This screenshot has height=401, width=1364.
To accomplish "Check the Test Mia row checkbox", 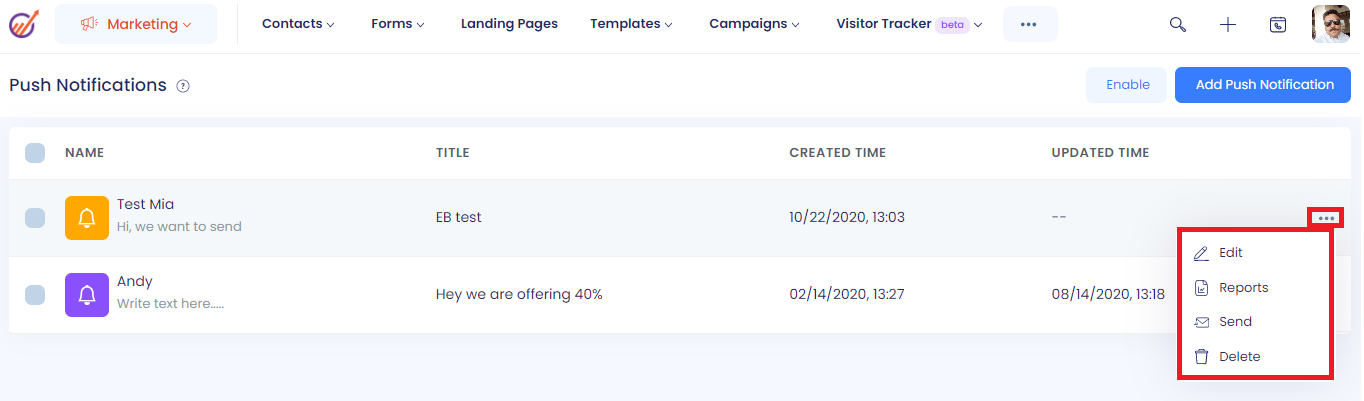I will point(35,217).
